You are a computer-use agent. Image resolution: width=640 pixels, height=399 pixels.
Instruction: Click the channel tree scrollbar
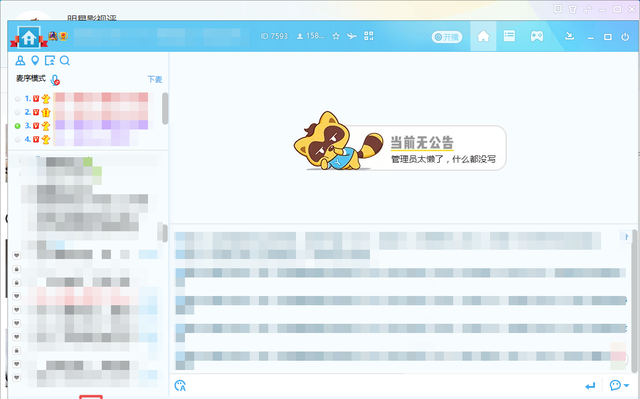(165, 233)
